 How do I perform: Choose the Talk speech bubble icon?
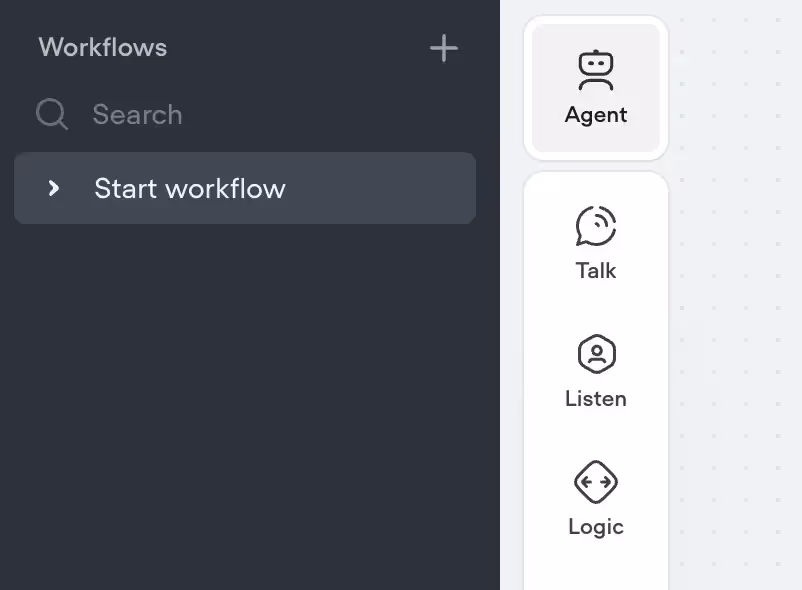pyautogui.click(x=596, y=226)
